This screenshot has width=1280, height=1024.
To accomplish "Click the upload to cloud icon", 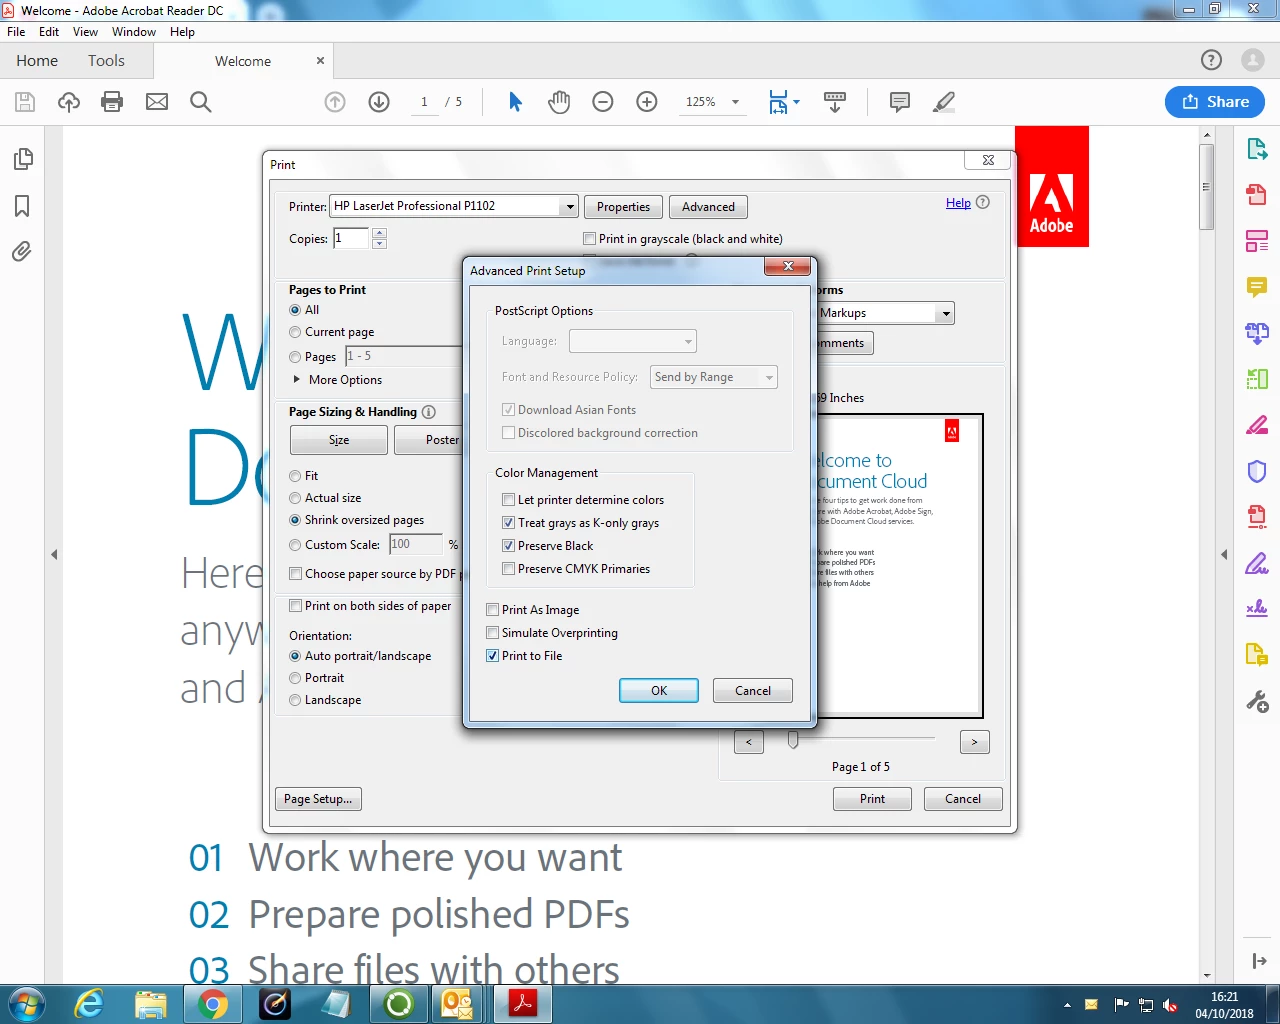I will click(x=69, y=102).
